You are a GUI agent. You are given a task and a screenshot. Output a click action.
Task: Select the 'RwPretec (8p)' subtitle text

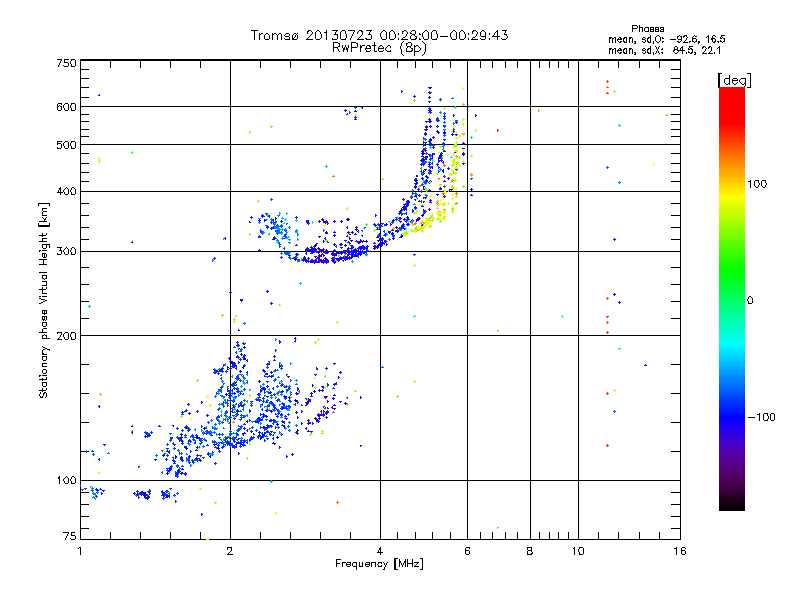coord(379,48)
